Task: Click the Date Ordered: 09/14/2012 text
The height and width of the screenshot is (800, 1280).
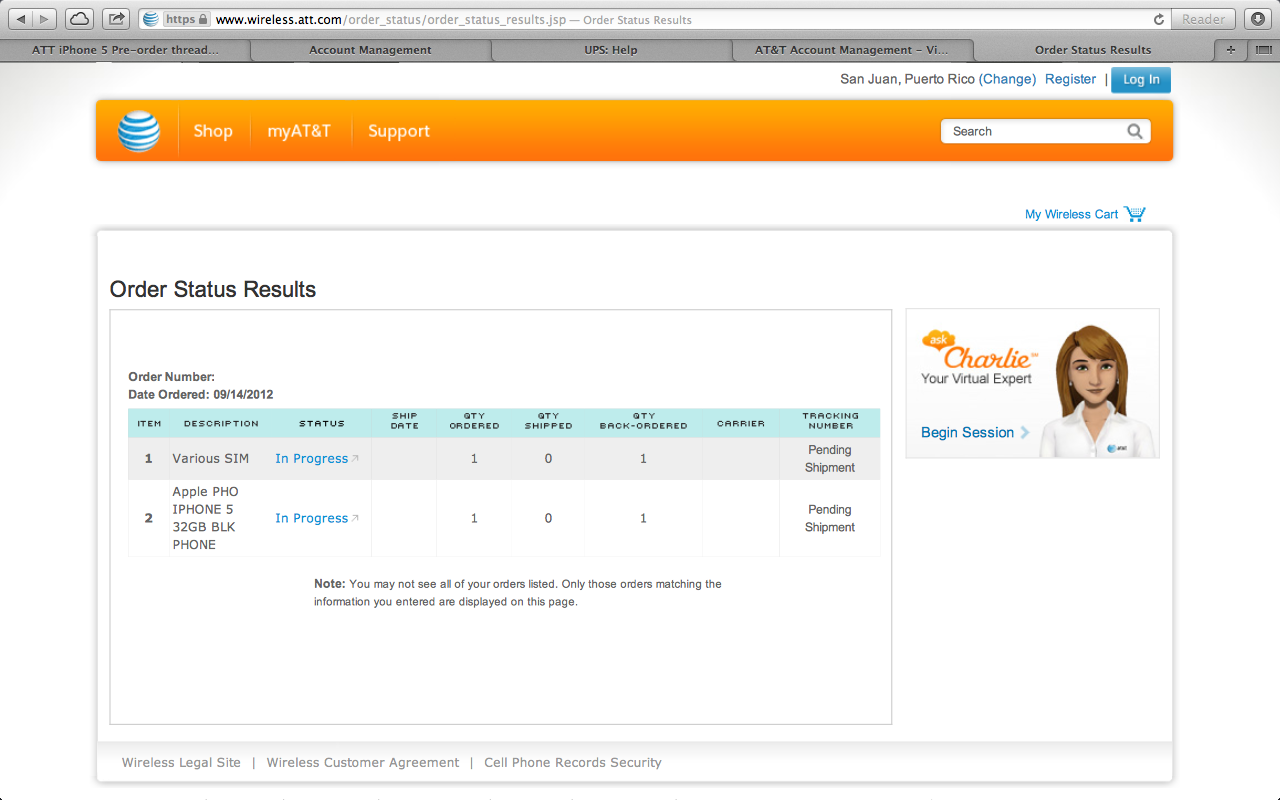Action: (x=201, y=395)
